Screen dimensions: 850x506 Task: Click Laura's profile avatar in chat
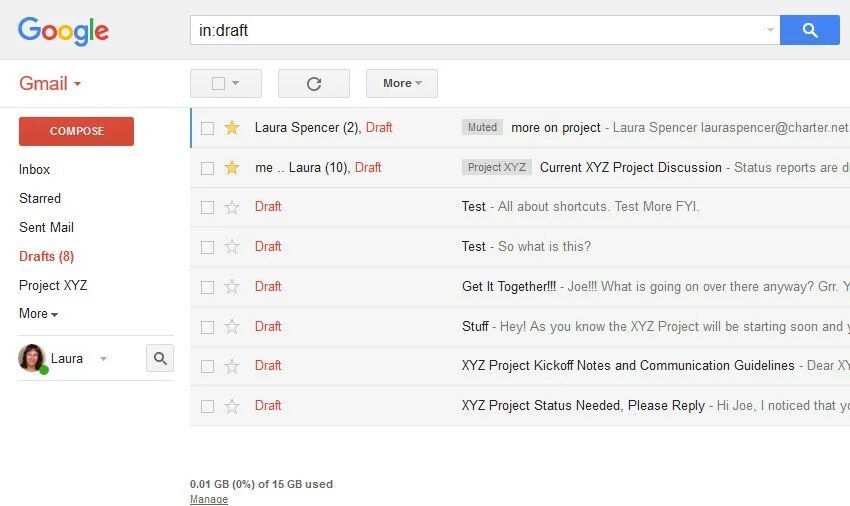31,358
